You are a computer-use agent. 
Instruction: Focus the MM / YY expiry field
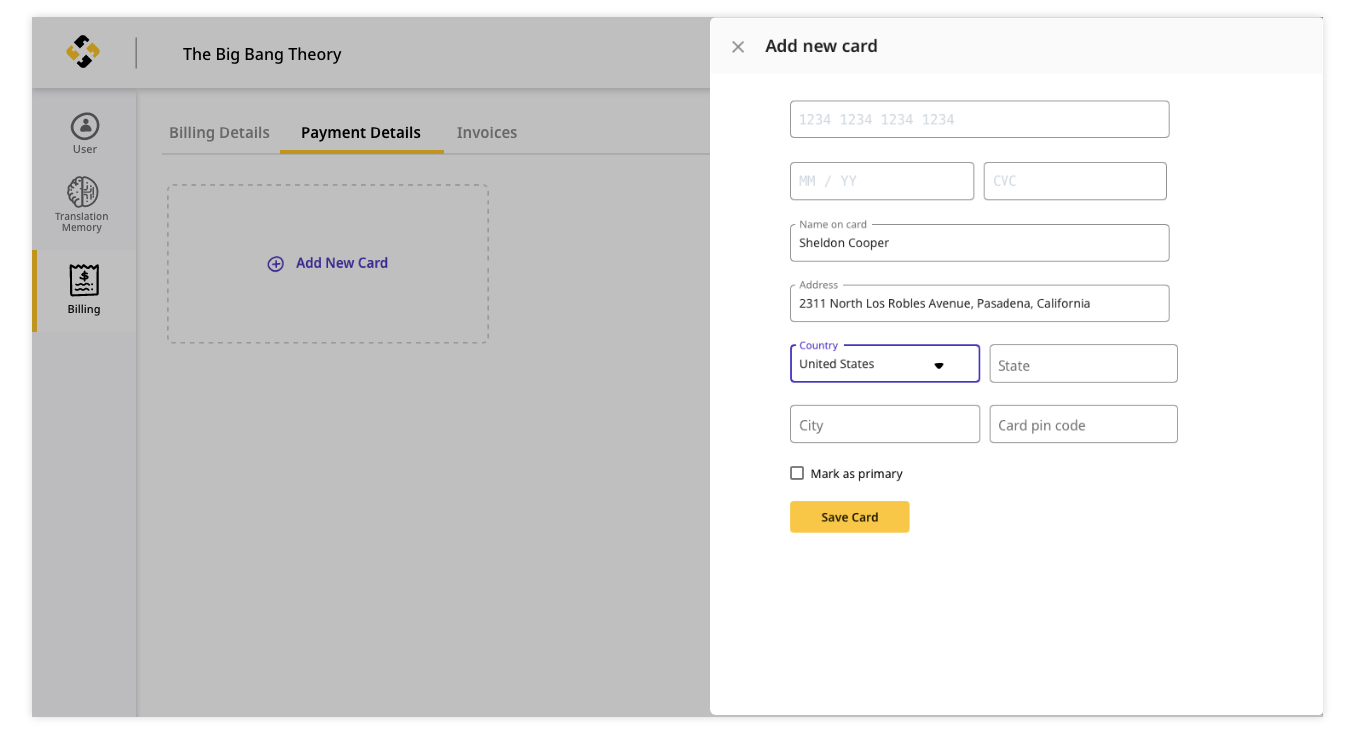[x=881, y=181]
